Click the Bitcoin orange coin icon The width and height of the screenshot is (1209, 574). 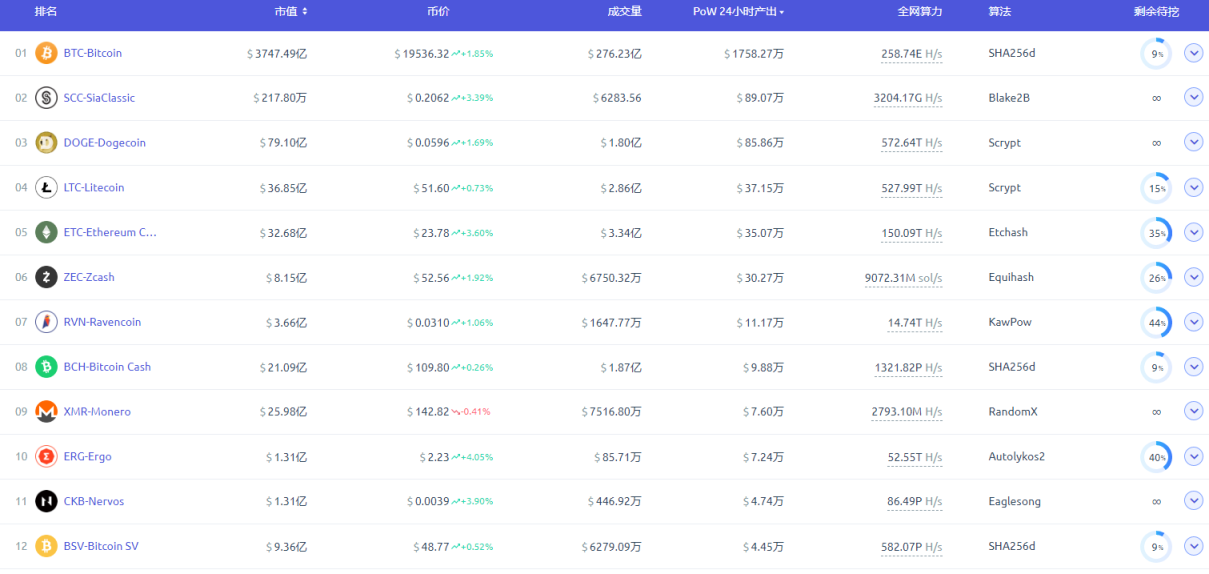[46, 53]
